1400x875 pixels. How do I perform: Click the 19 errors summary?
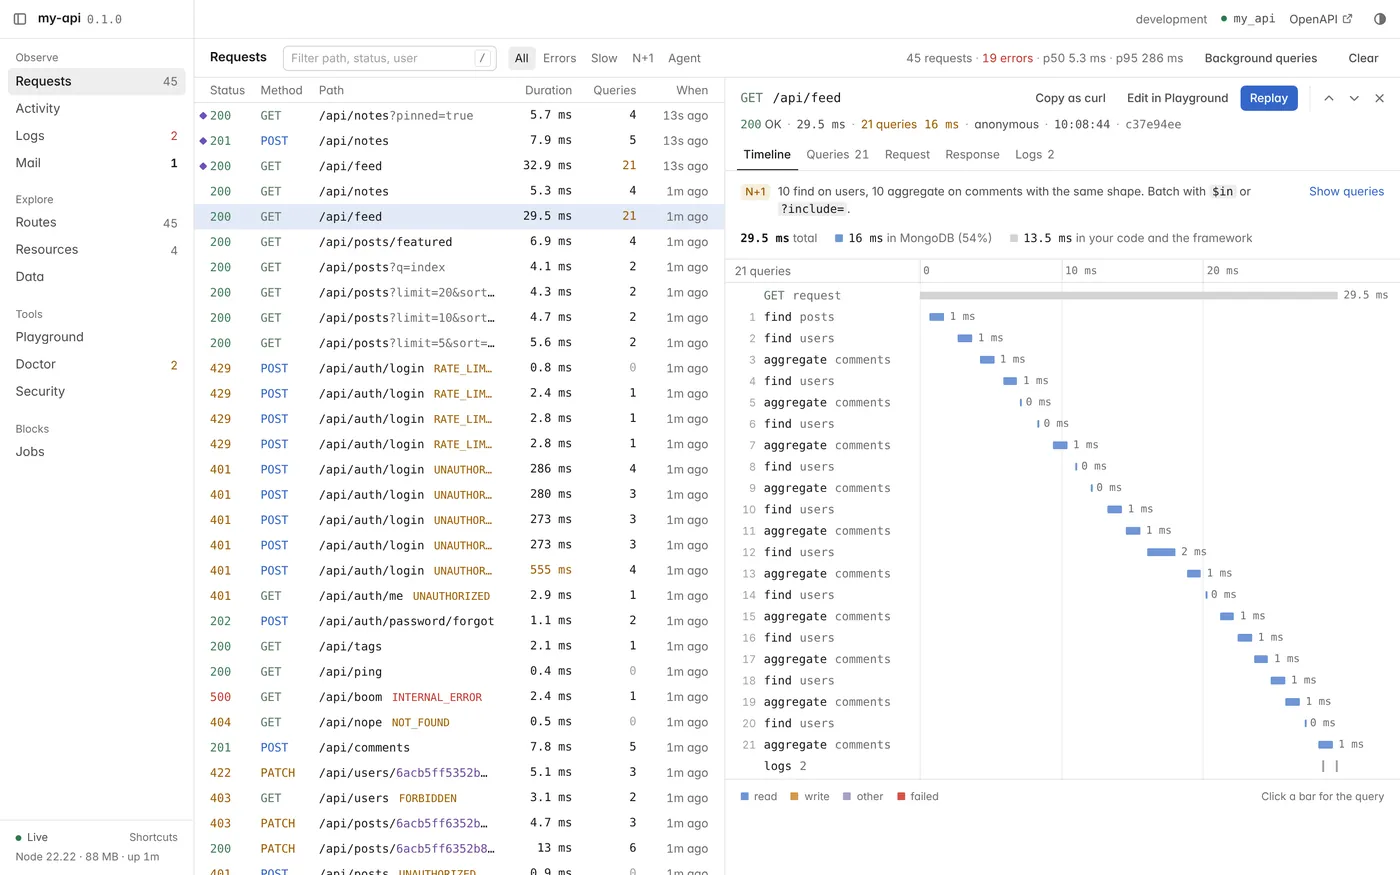[x=1007, y=58]
